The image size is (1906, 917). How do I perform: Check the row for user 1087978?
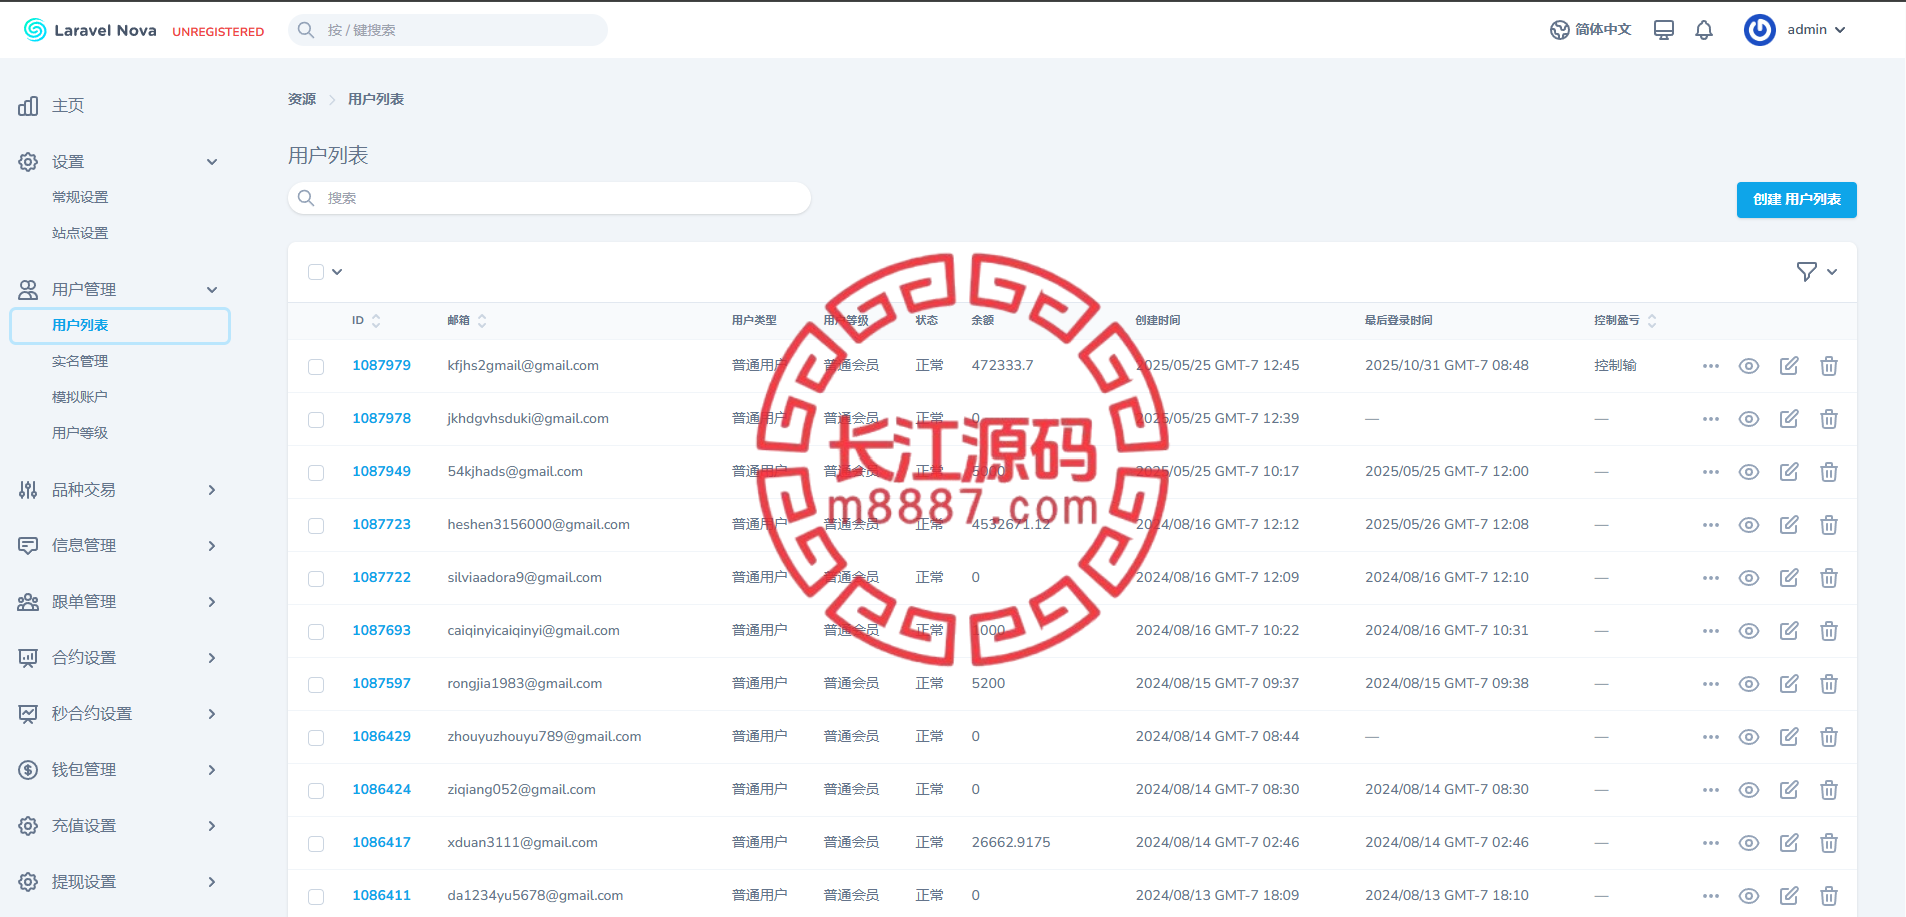click(x=316, y=420)
